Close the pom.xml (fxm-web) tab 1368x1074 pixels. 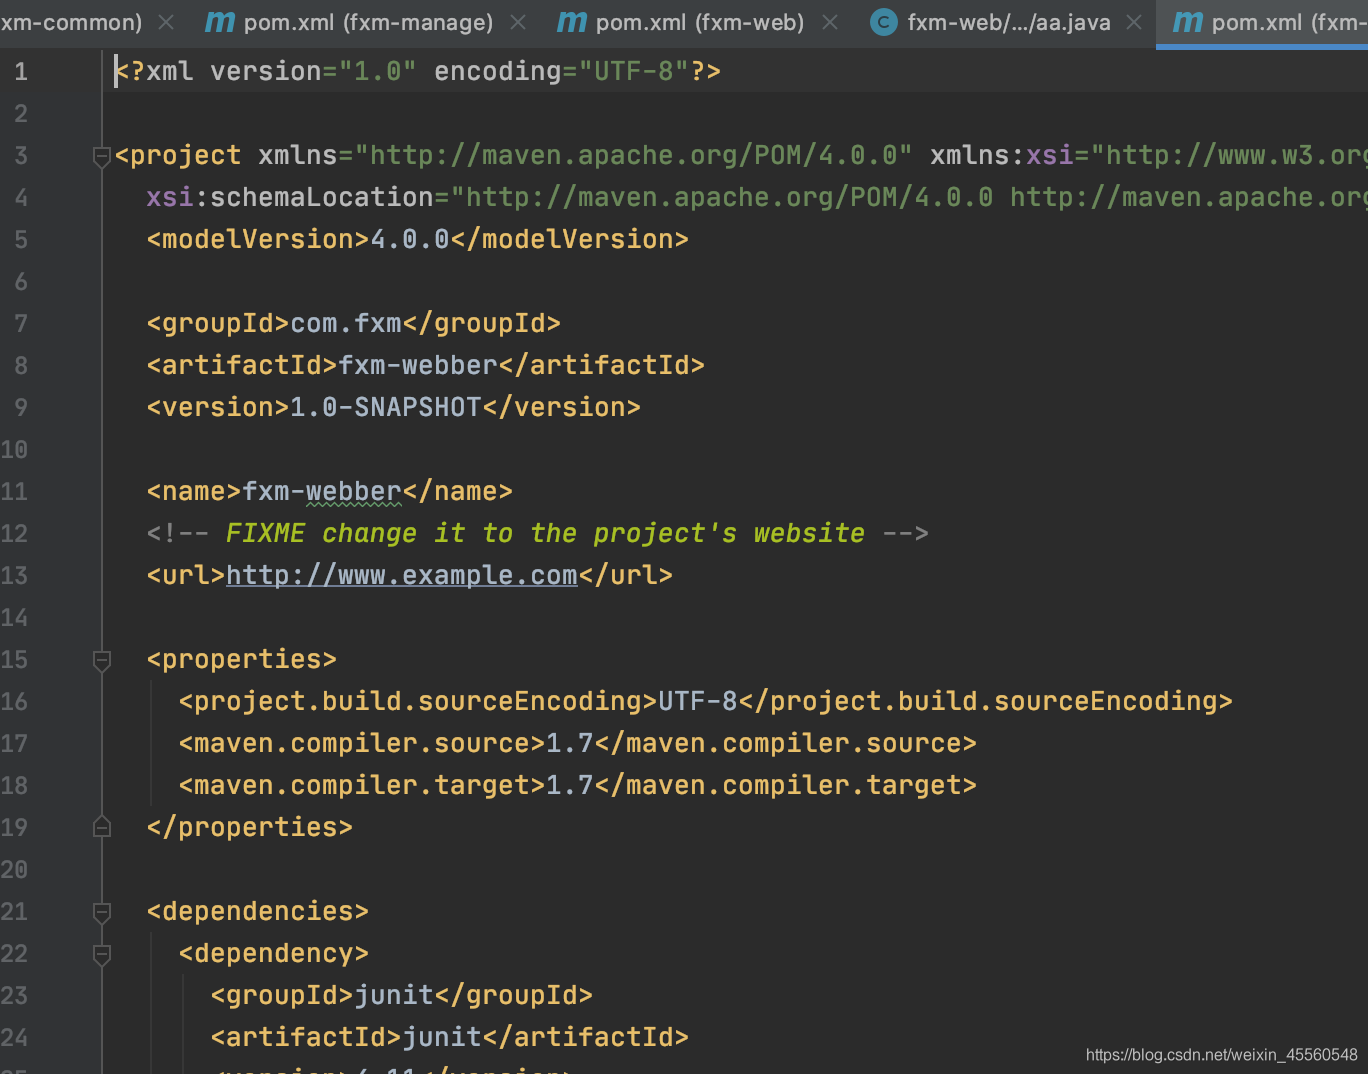(x=829, y=22)
